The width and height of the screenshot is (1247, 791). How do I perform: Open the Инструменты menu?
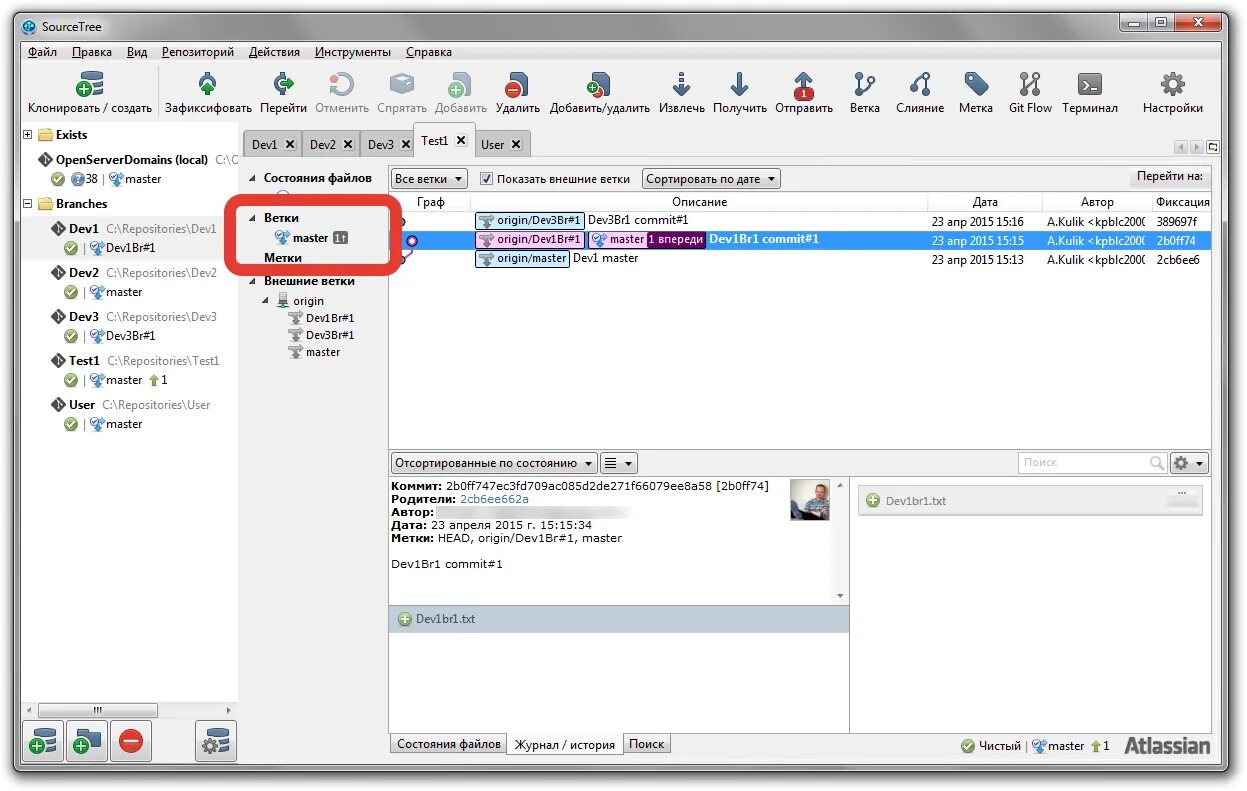(x=353, y=52)
